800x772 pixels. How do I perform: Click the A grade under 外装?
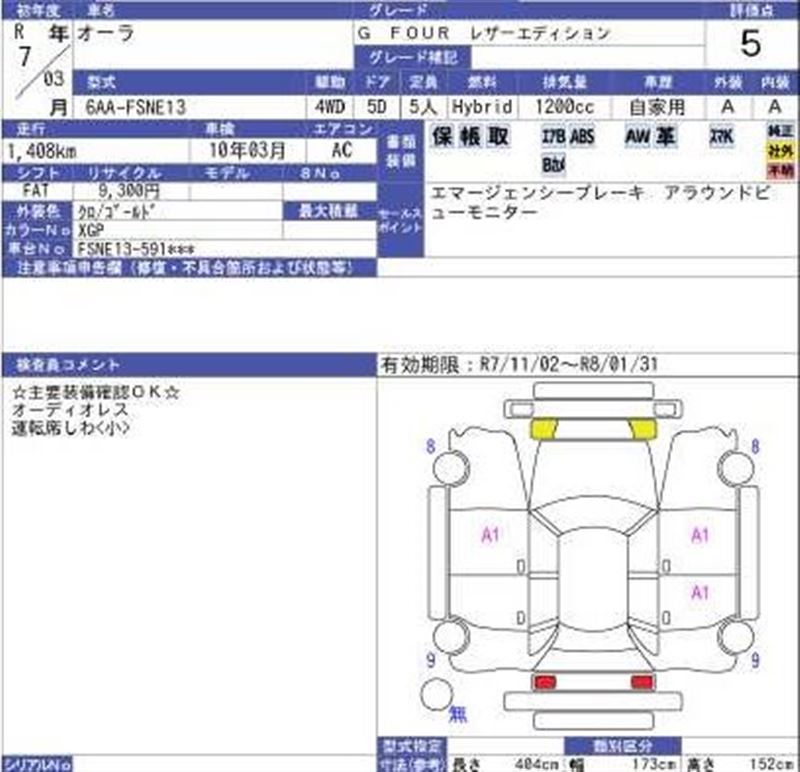click(x=728, y=107)
